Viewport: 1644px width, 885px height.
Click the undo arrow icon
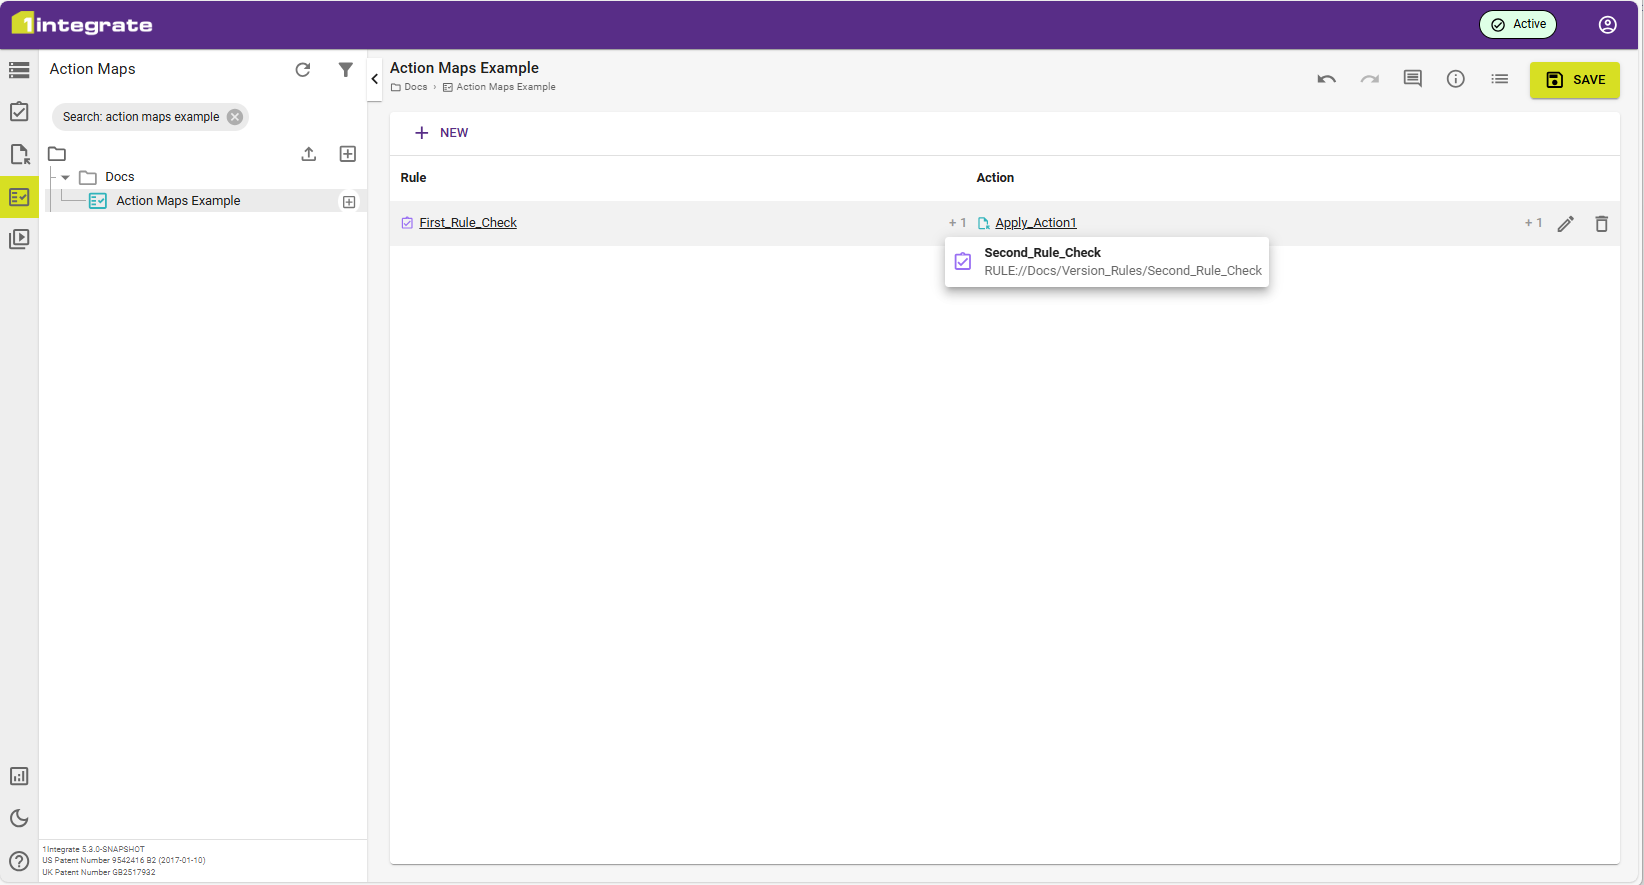1326,80
